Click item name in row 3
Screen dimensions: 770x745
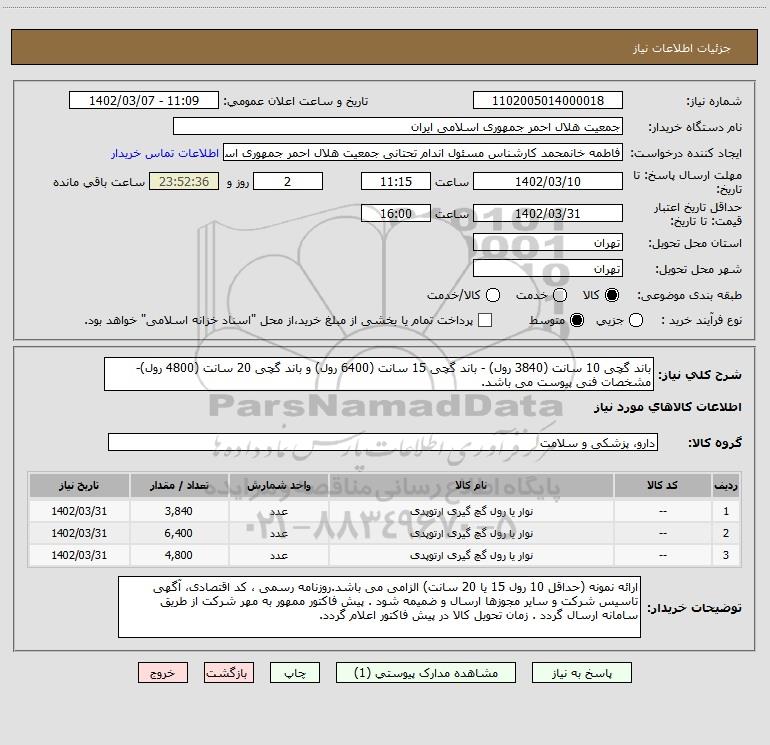(471, 555)
